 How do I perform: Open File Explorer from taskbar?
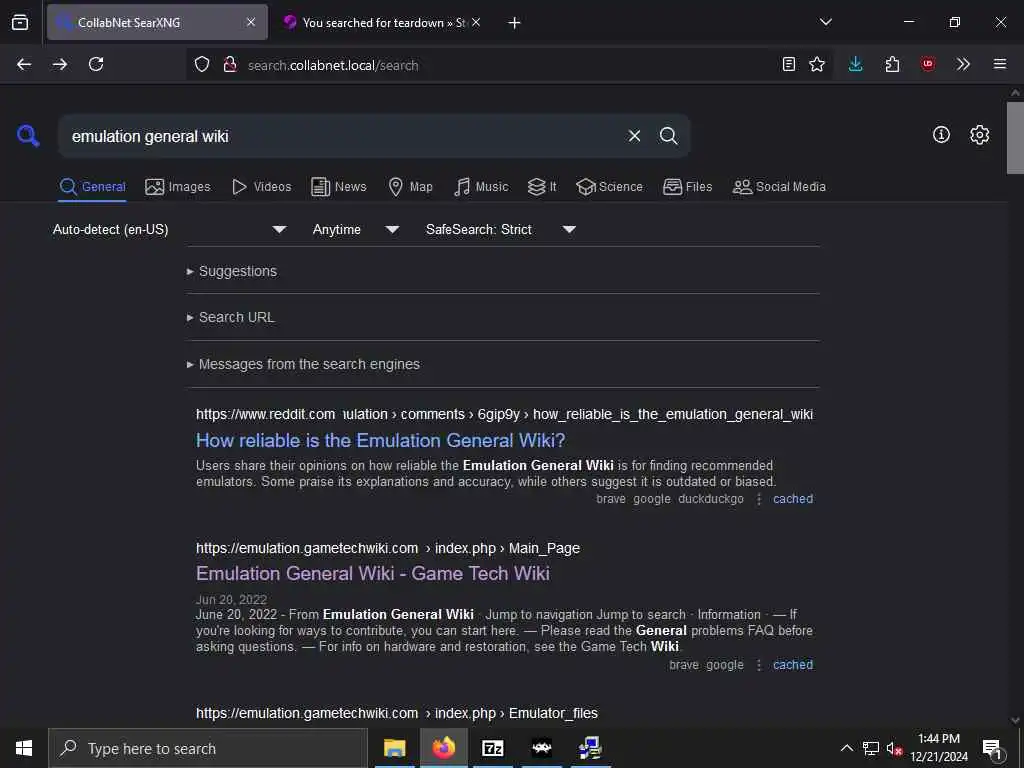[394, 748]
